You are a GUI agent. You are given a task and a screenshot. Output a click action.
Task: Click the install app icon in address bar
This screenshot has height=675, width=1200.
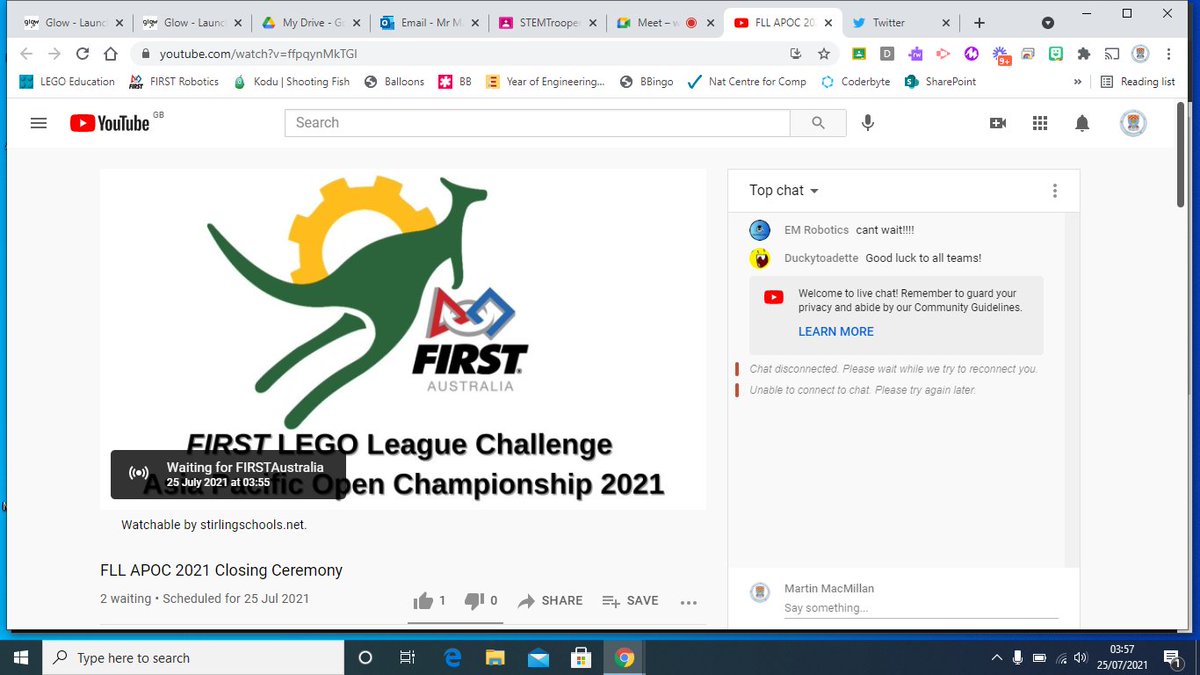(796, 54)
